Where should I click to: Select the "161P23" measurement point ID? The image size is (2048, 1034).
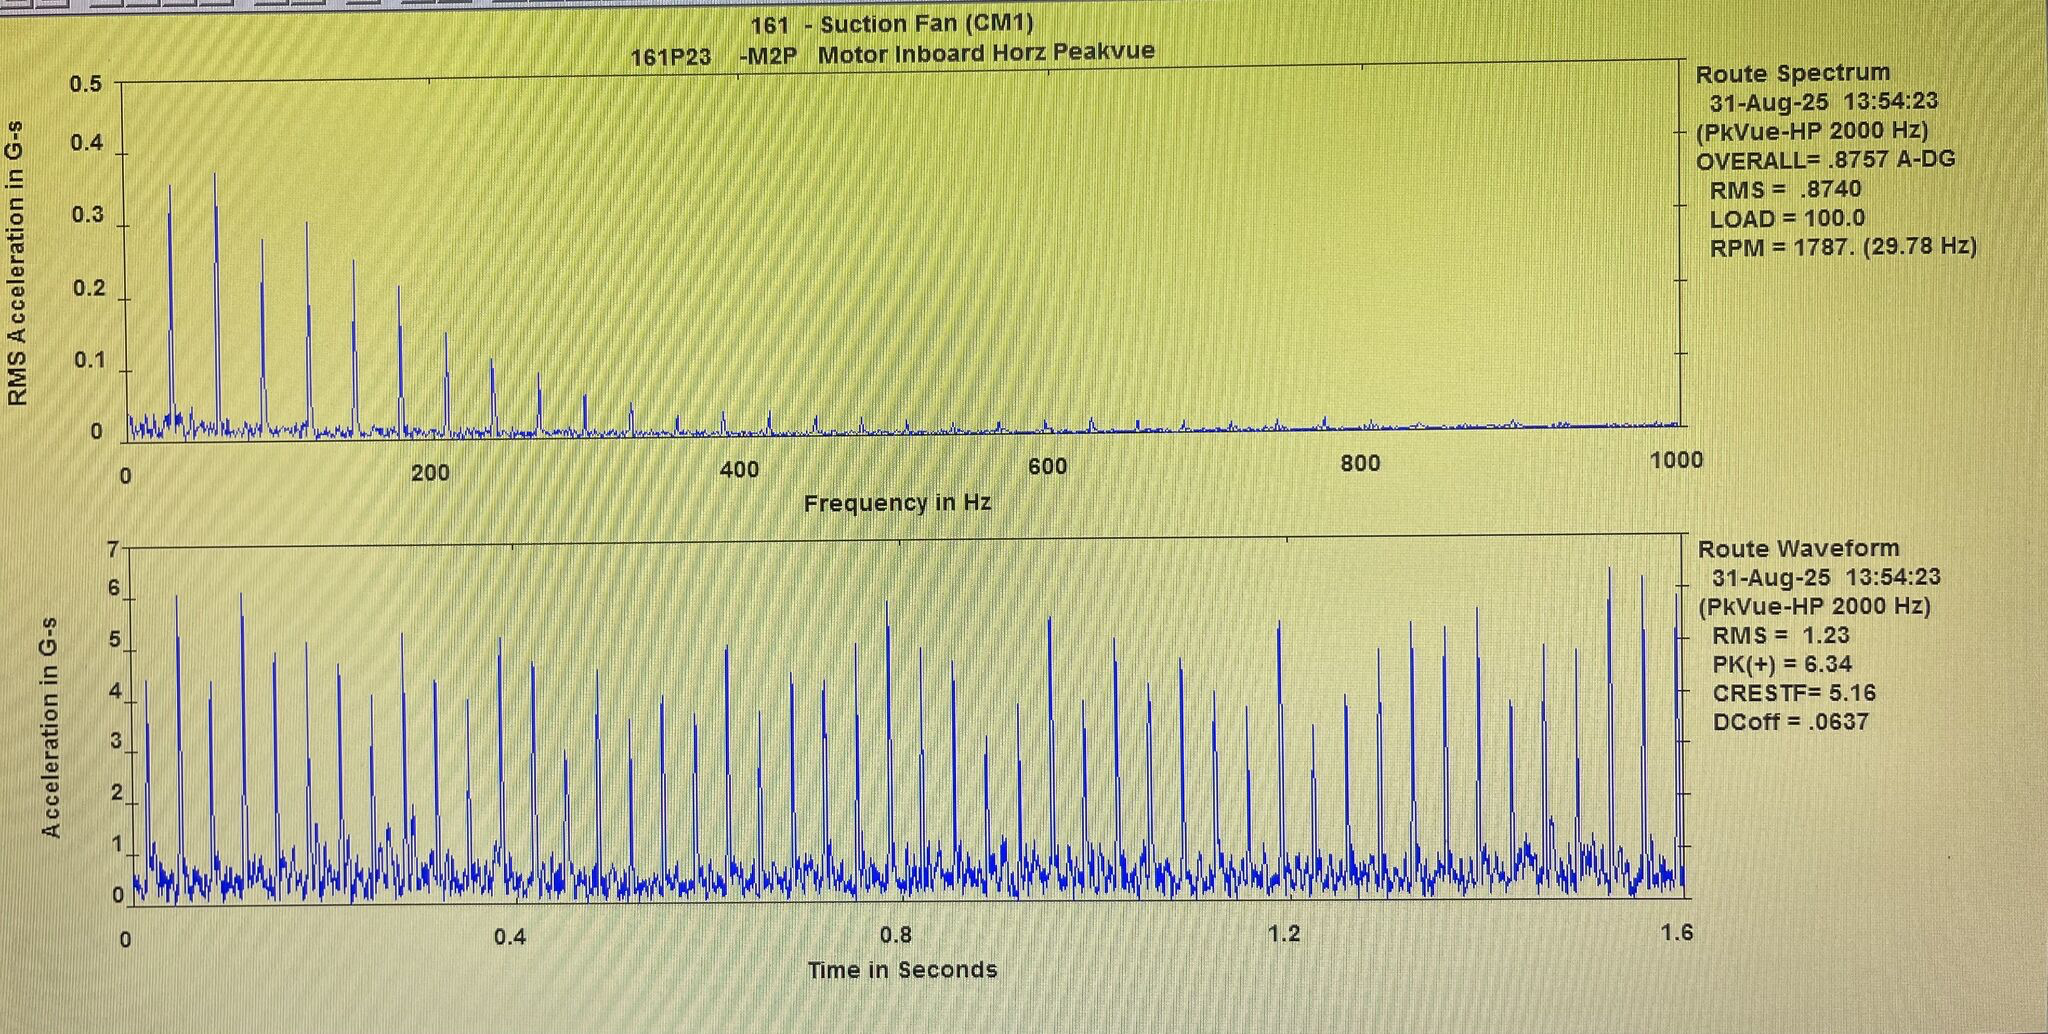pyautogui.click(x=670, y=57)
